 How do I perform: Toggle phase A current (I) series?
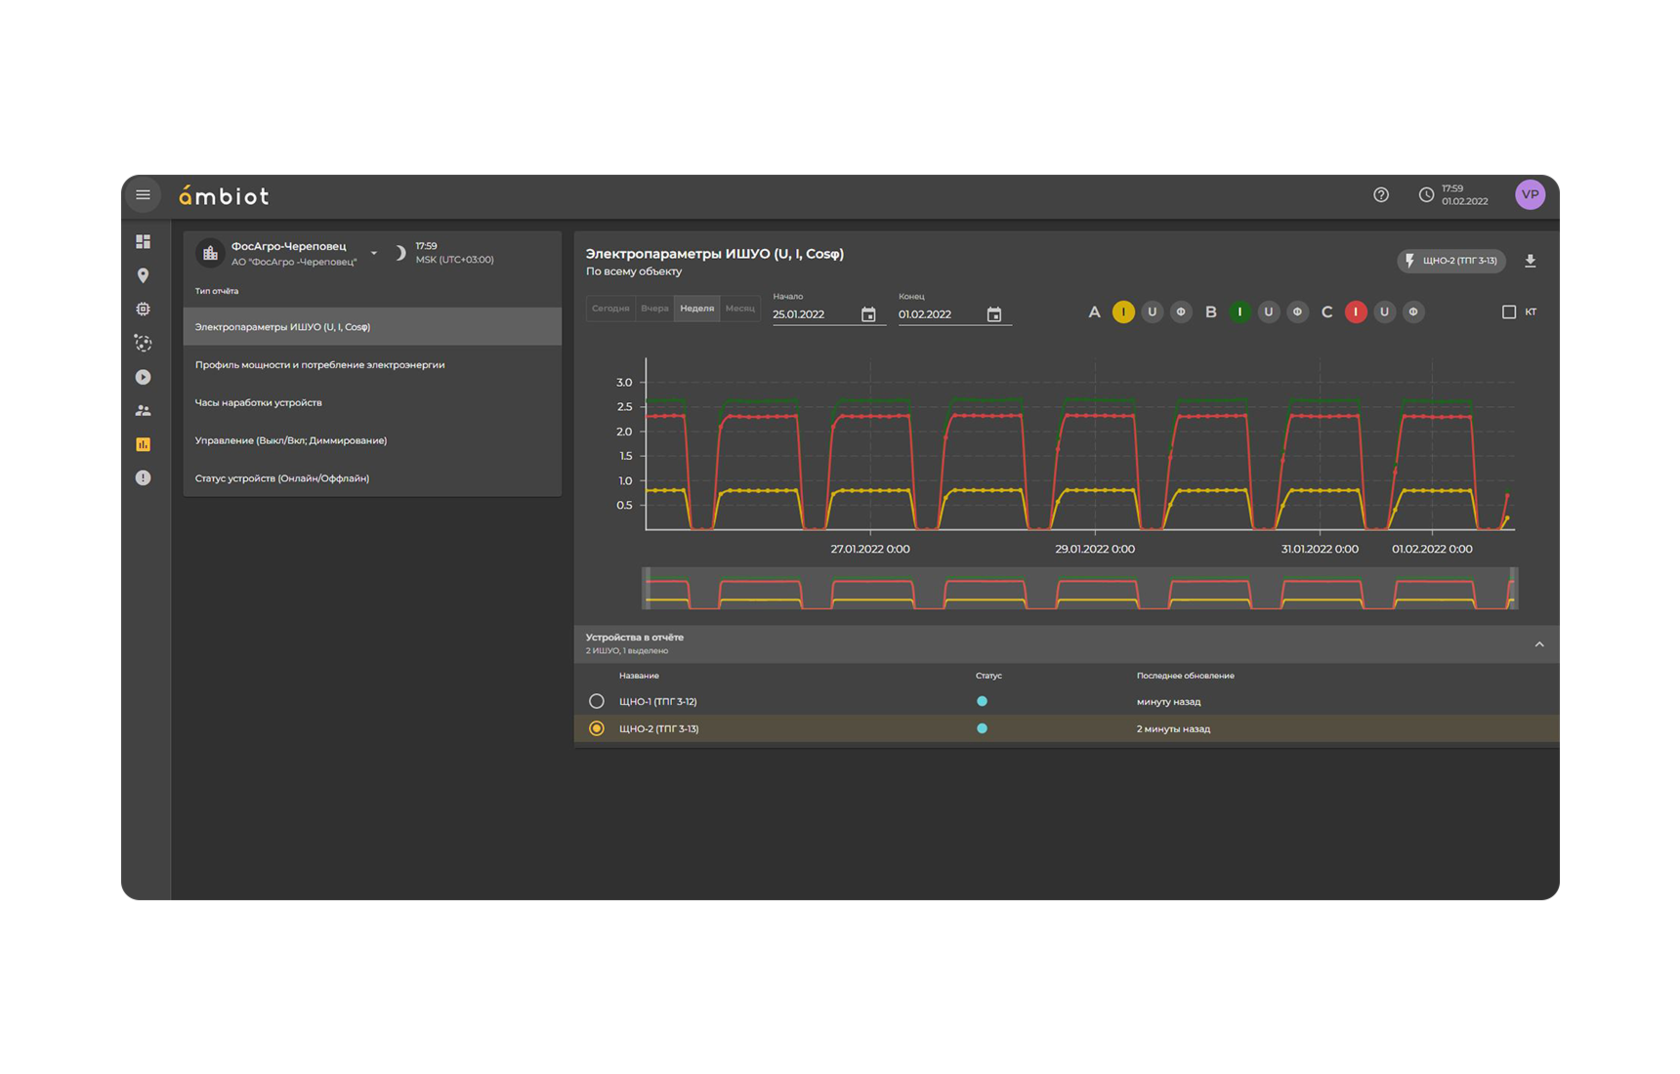click(x=1123, y=312)
